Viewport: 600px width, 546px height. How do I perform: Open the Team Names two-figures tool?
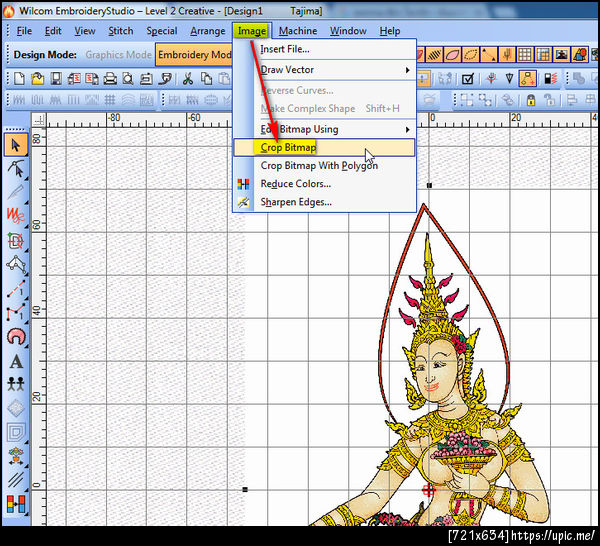(x=16, y=384)
